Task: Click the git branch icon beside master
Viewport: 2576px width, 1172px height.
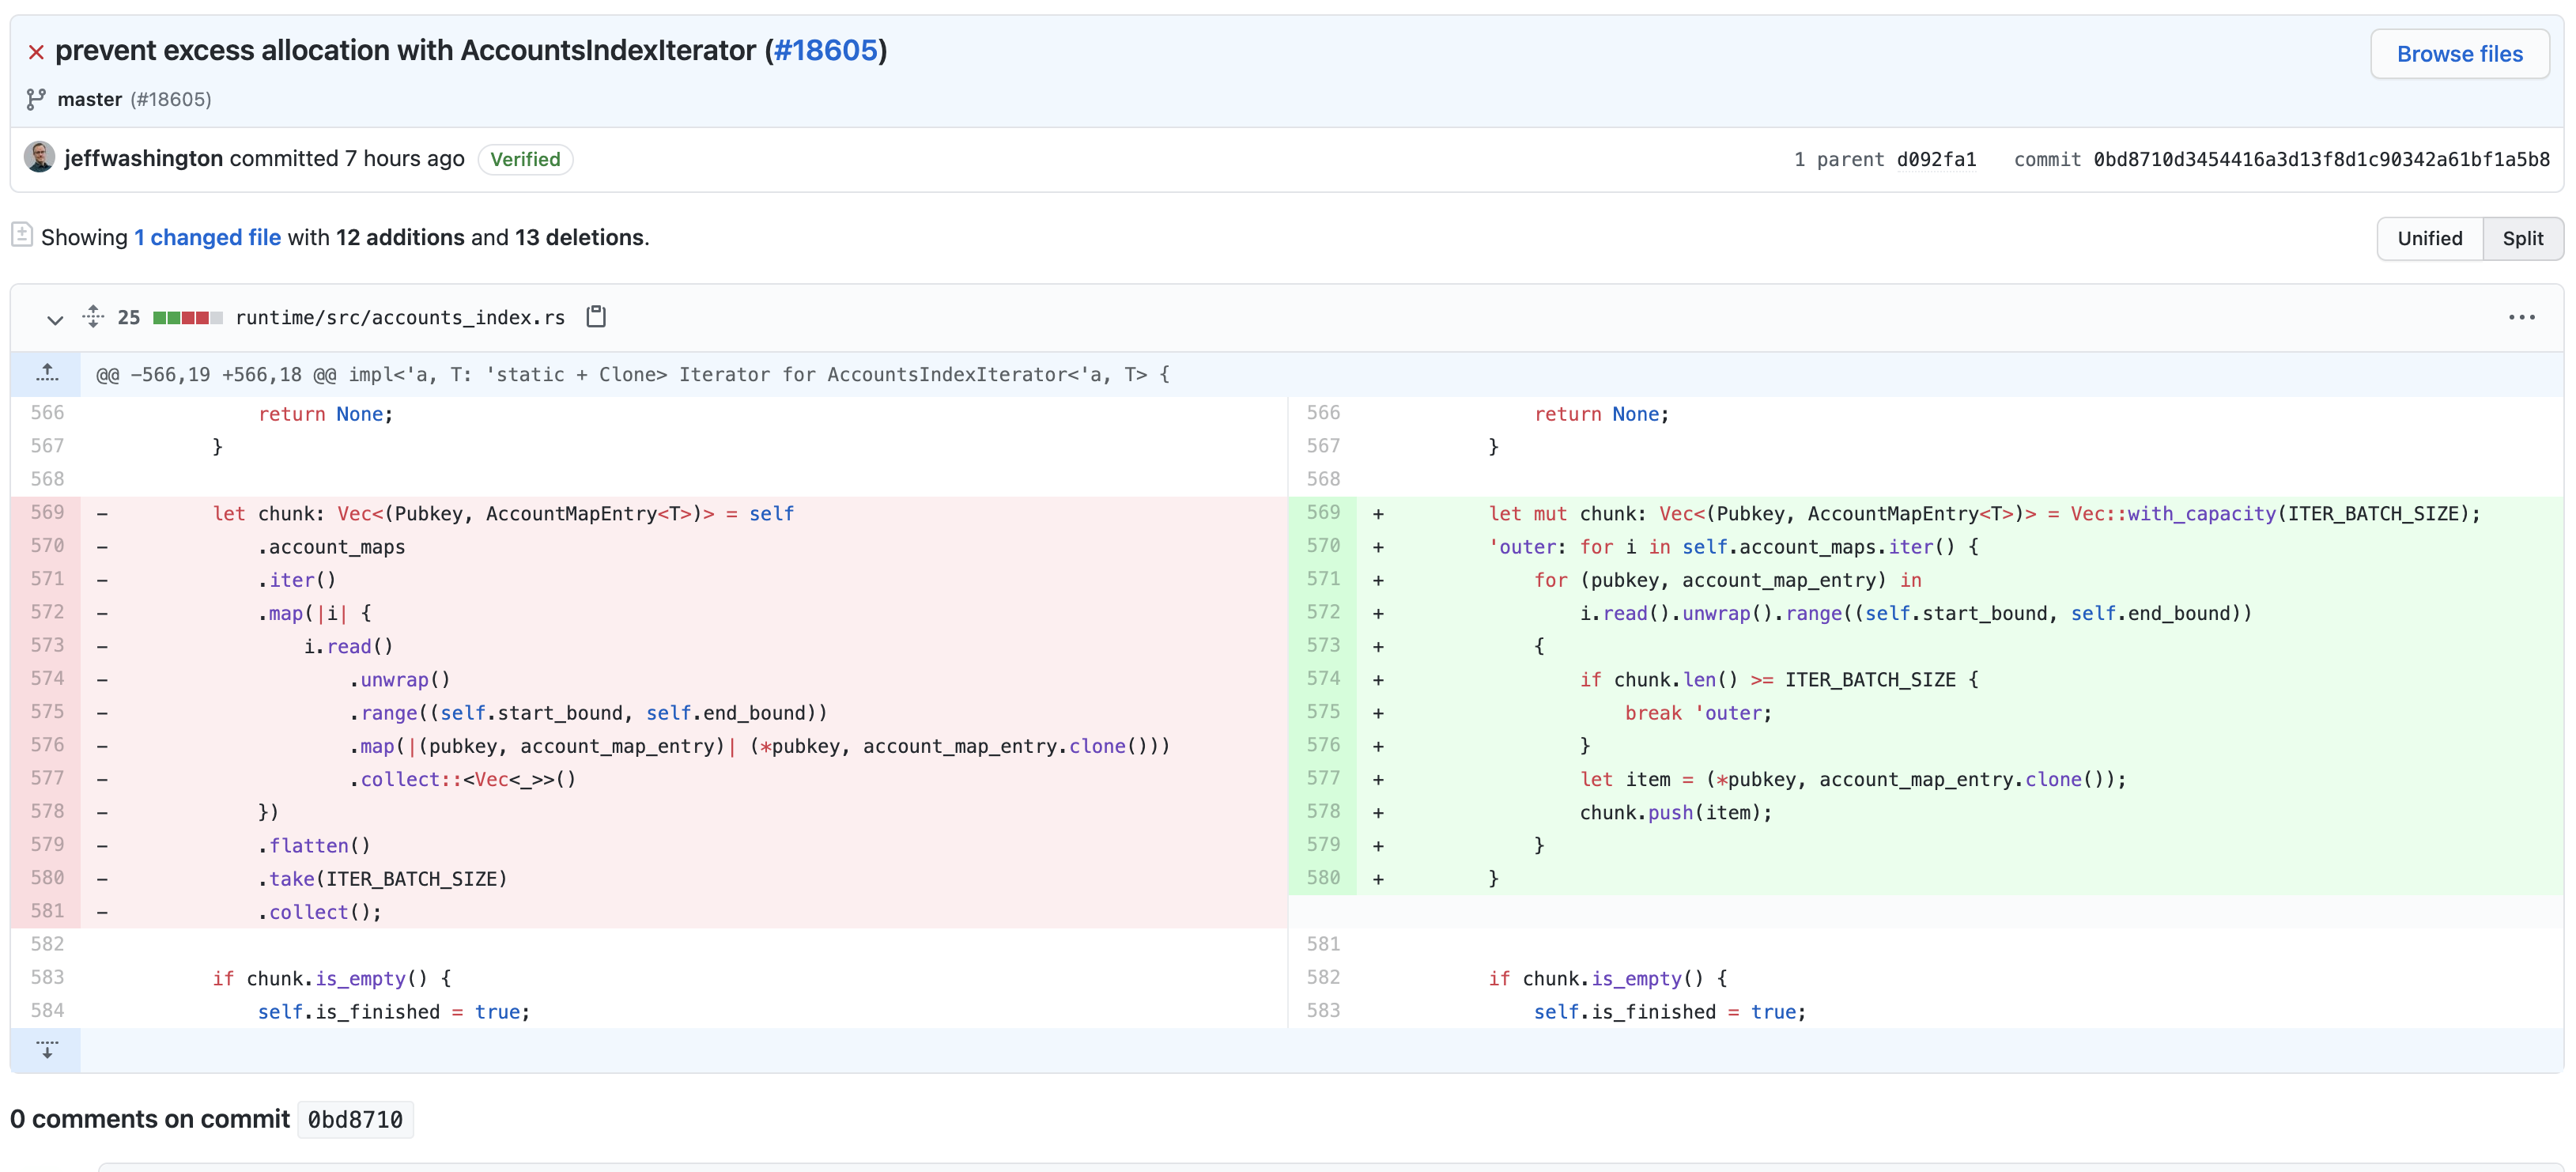Action: [x=36, y=99]
